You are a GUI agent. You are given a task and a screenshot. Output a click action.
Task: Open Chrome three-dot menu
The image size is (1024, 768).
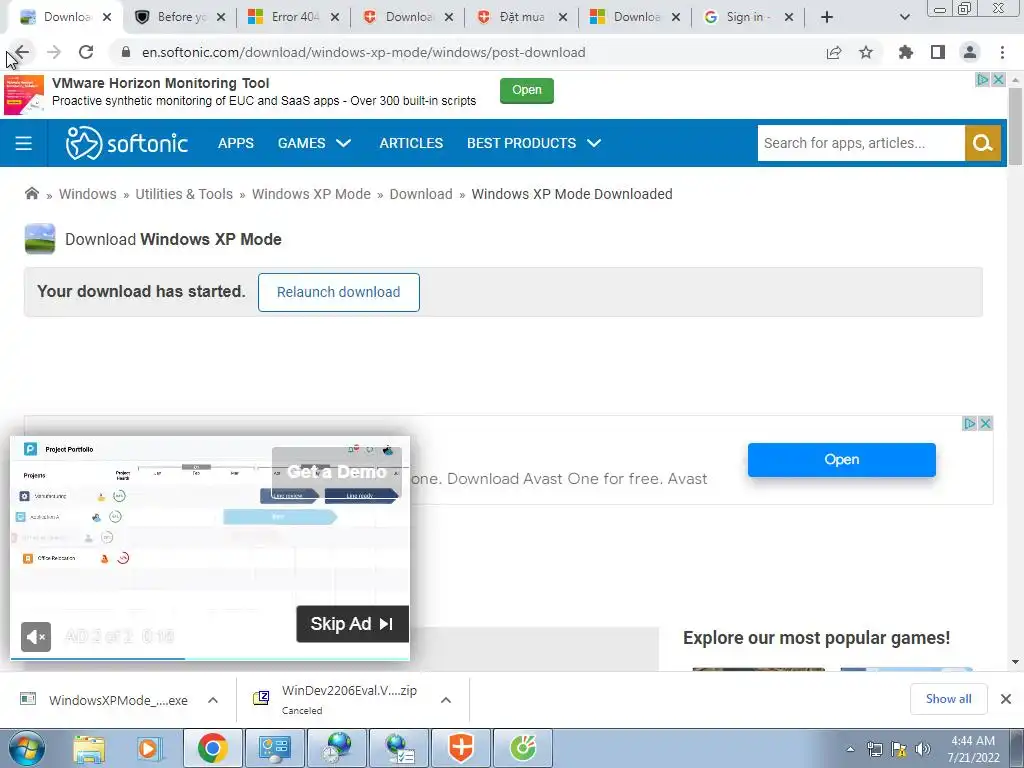(x=1002, y=52)
